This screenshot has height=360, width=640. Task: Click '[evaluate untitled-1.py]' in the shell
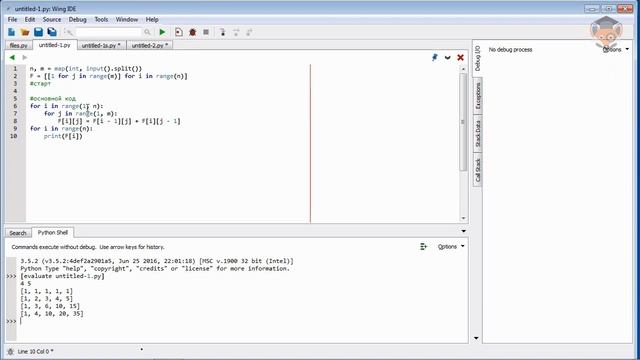[62, 276]
